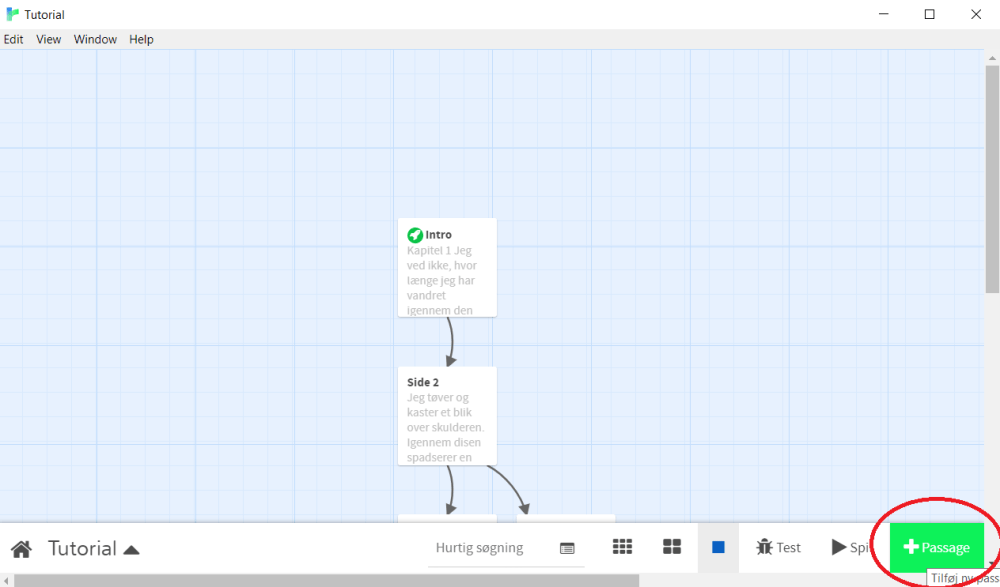This screenshot has height=587, width=1000.
Task: Open the Help menu
Action: tap(141, 39)
